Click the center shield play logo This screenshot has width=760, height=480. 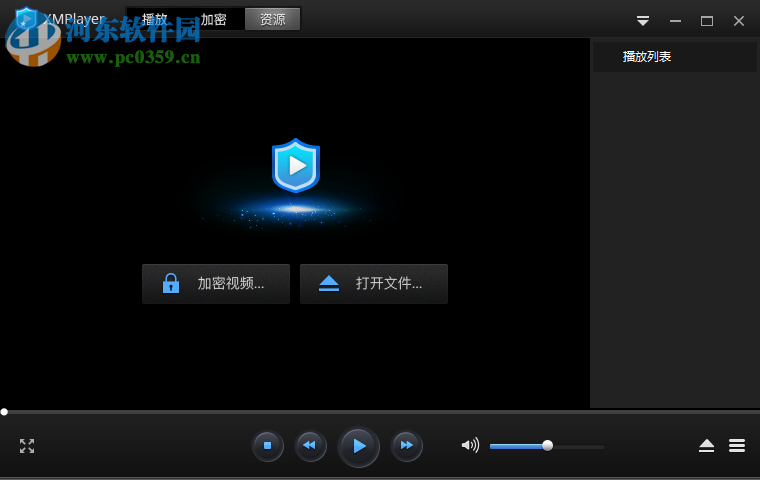point(296,165)
